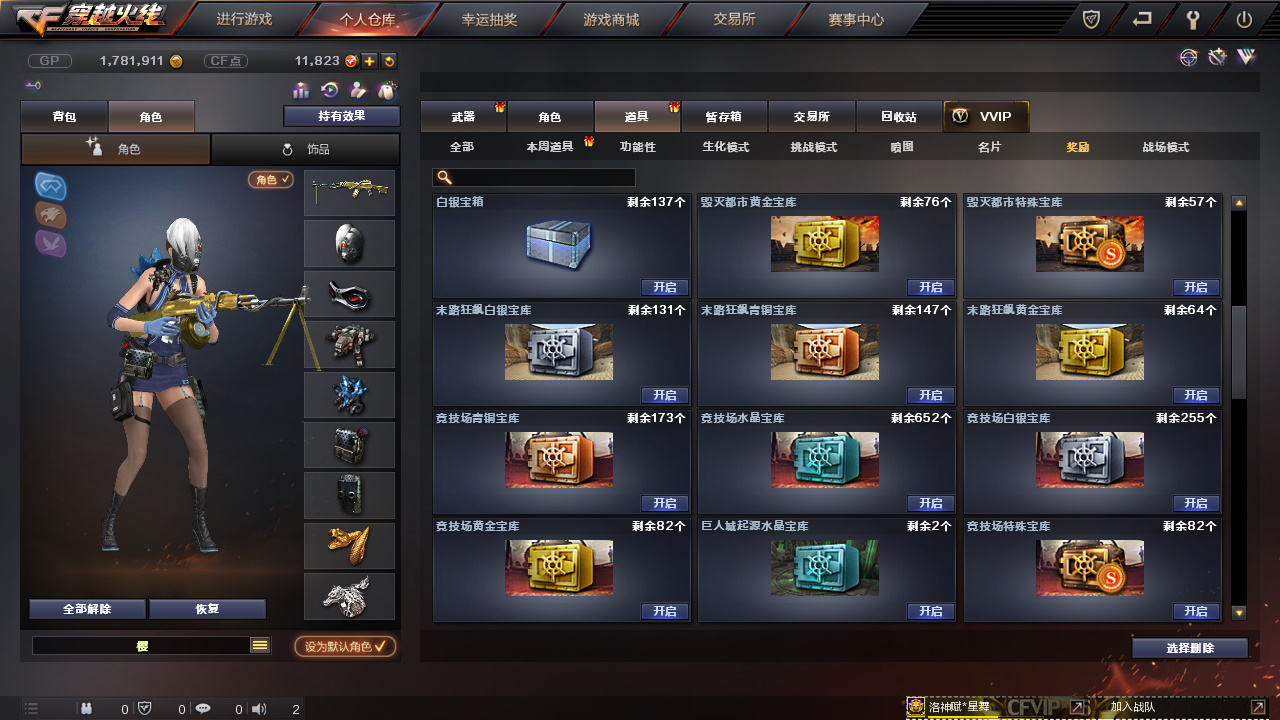Click the VVIP triangle emblem icon
The width and height of the screenshot is (1280, 720).
(x=1245, y=58)
